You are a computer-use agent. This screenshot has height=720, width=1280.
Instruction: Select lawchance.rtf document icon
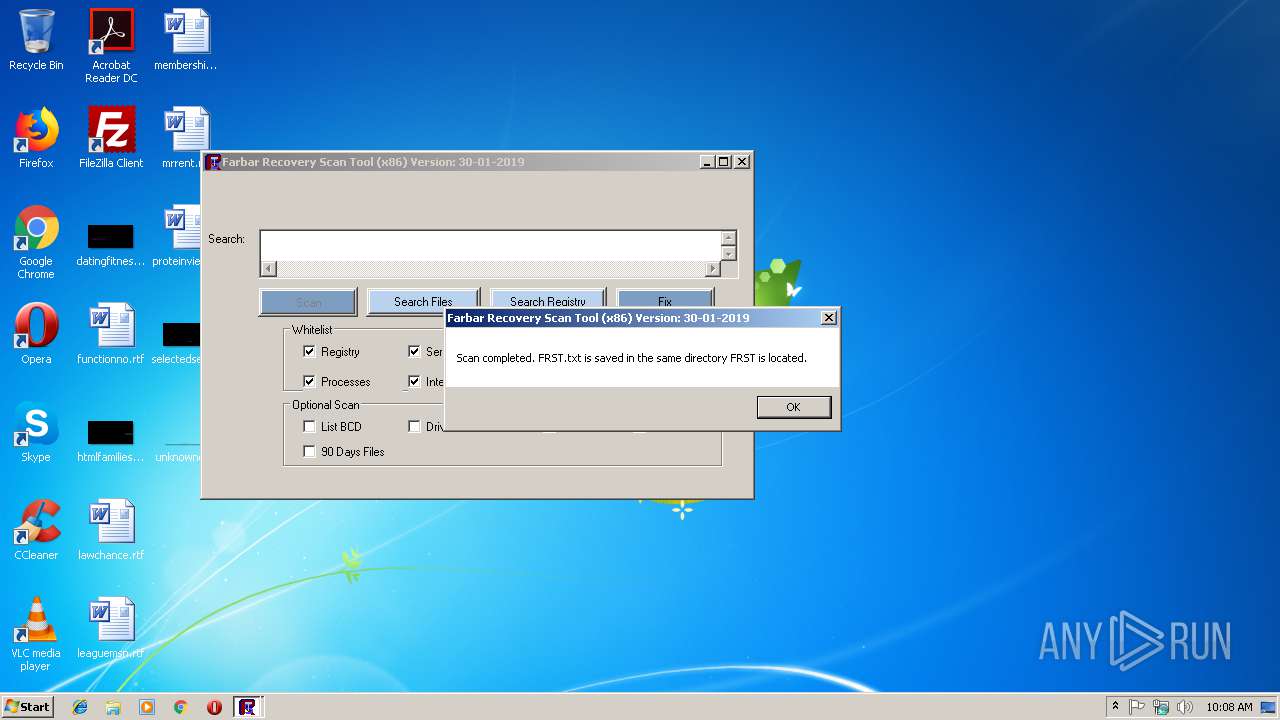click(111, 530)
